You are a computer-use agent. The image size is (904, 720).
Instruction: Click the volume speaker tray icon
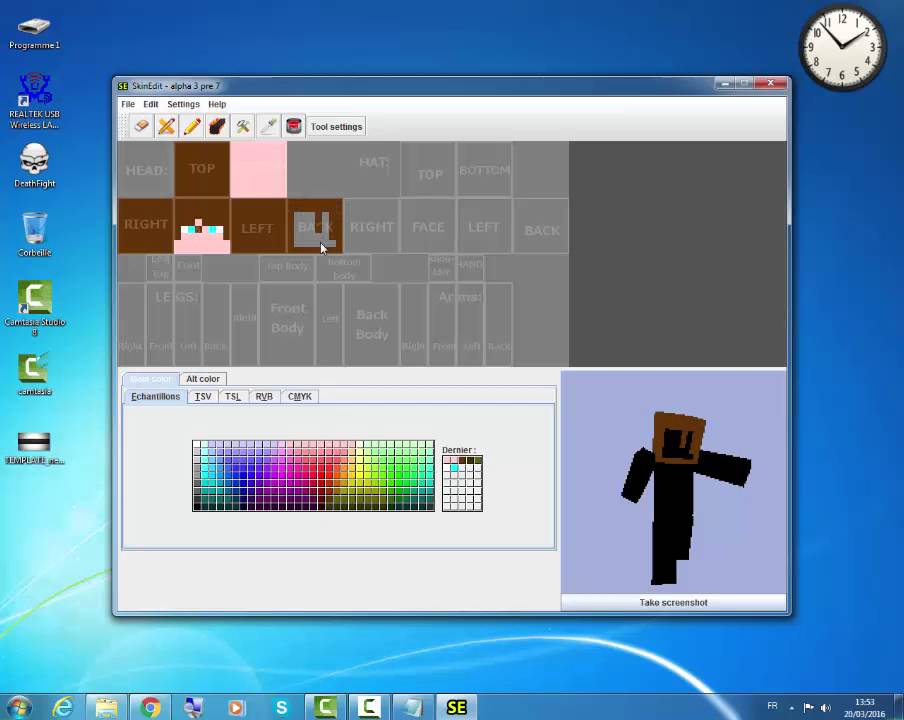(826, 707)
